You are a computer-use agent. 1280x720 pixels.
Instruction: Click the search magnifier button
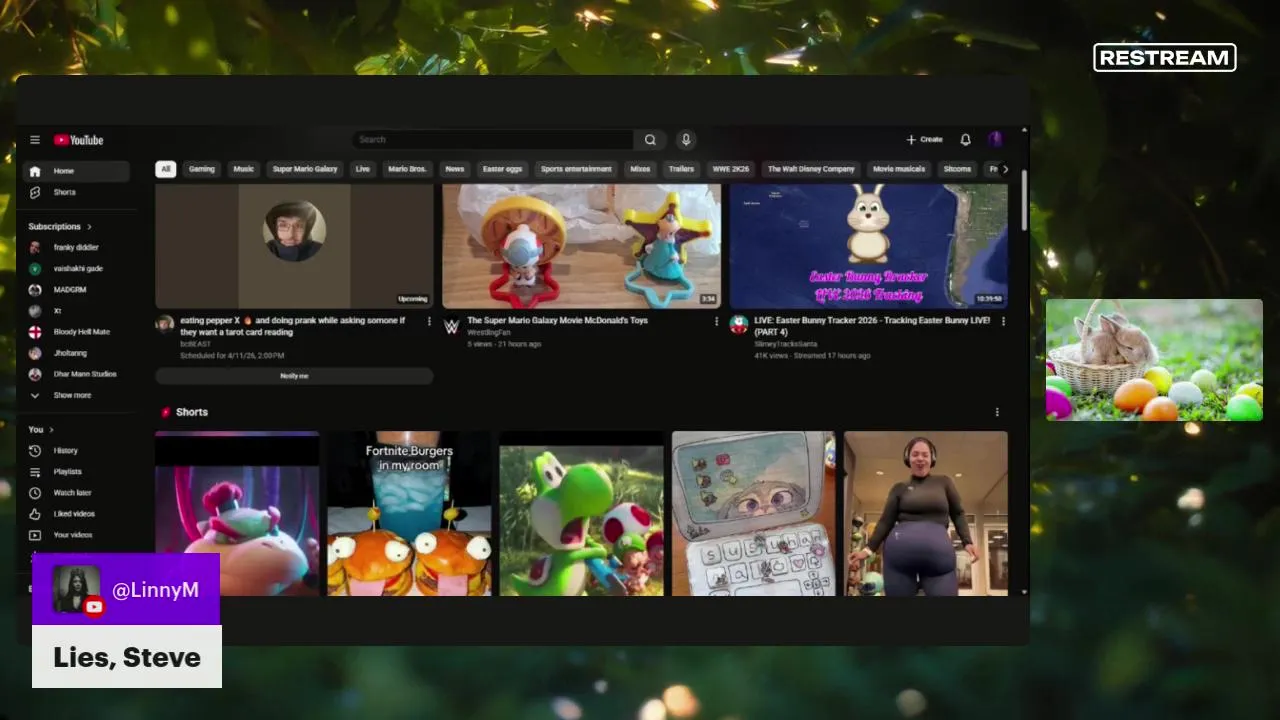pos(650,140)
